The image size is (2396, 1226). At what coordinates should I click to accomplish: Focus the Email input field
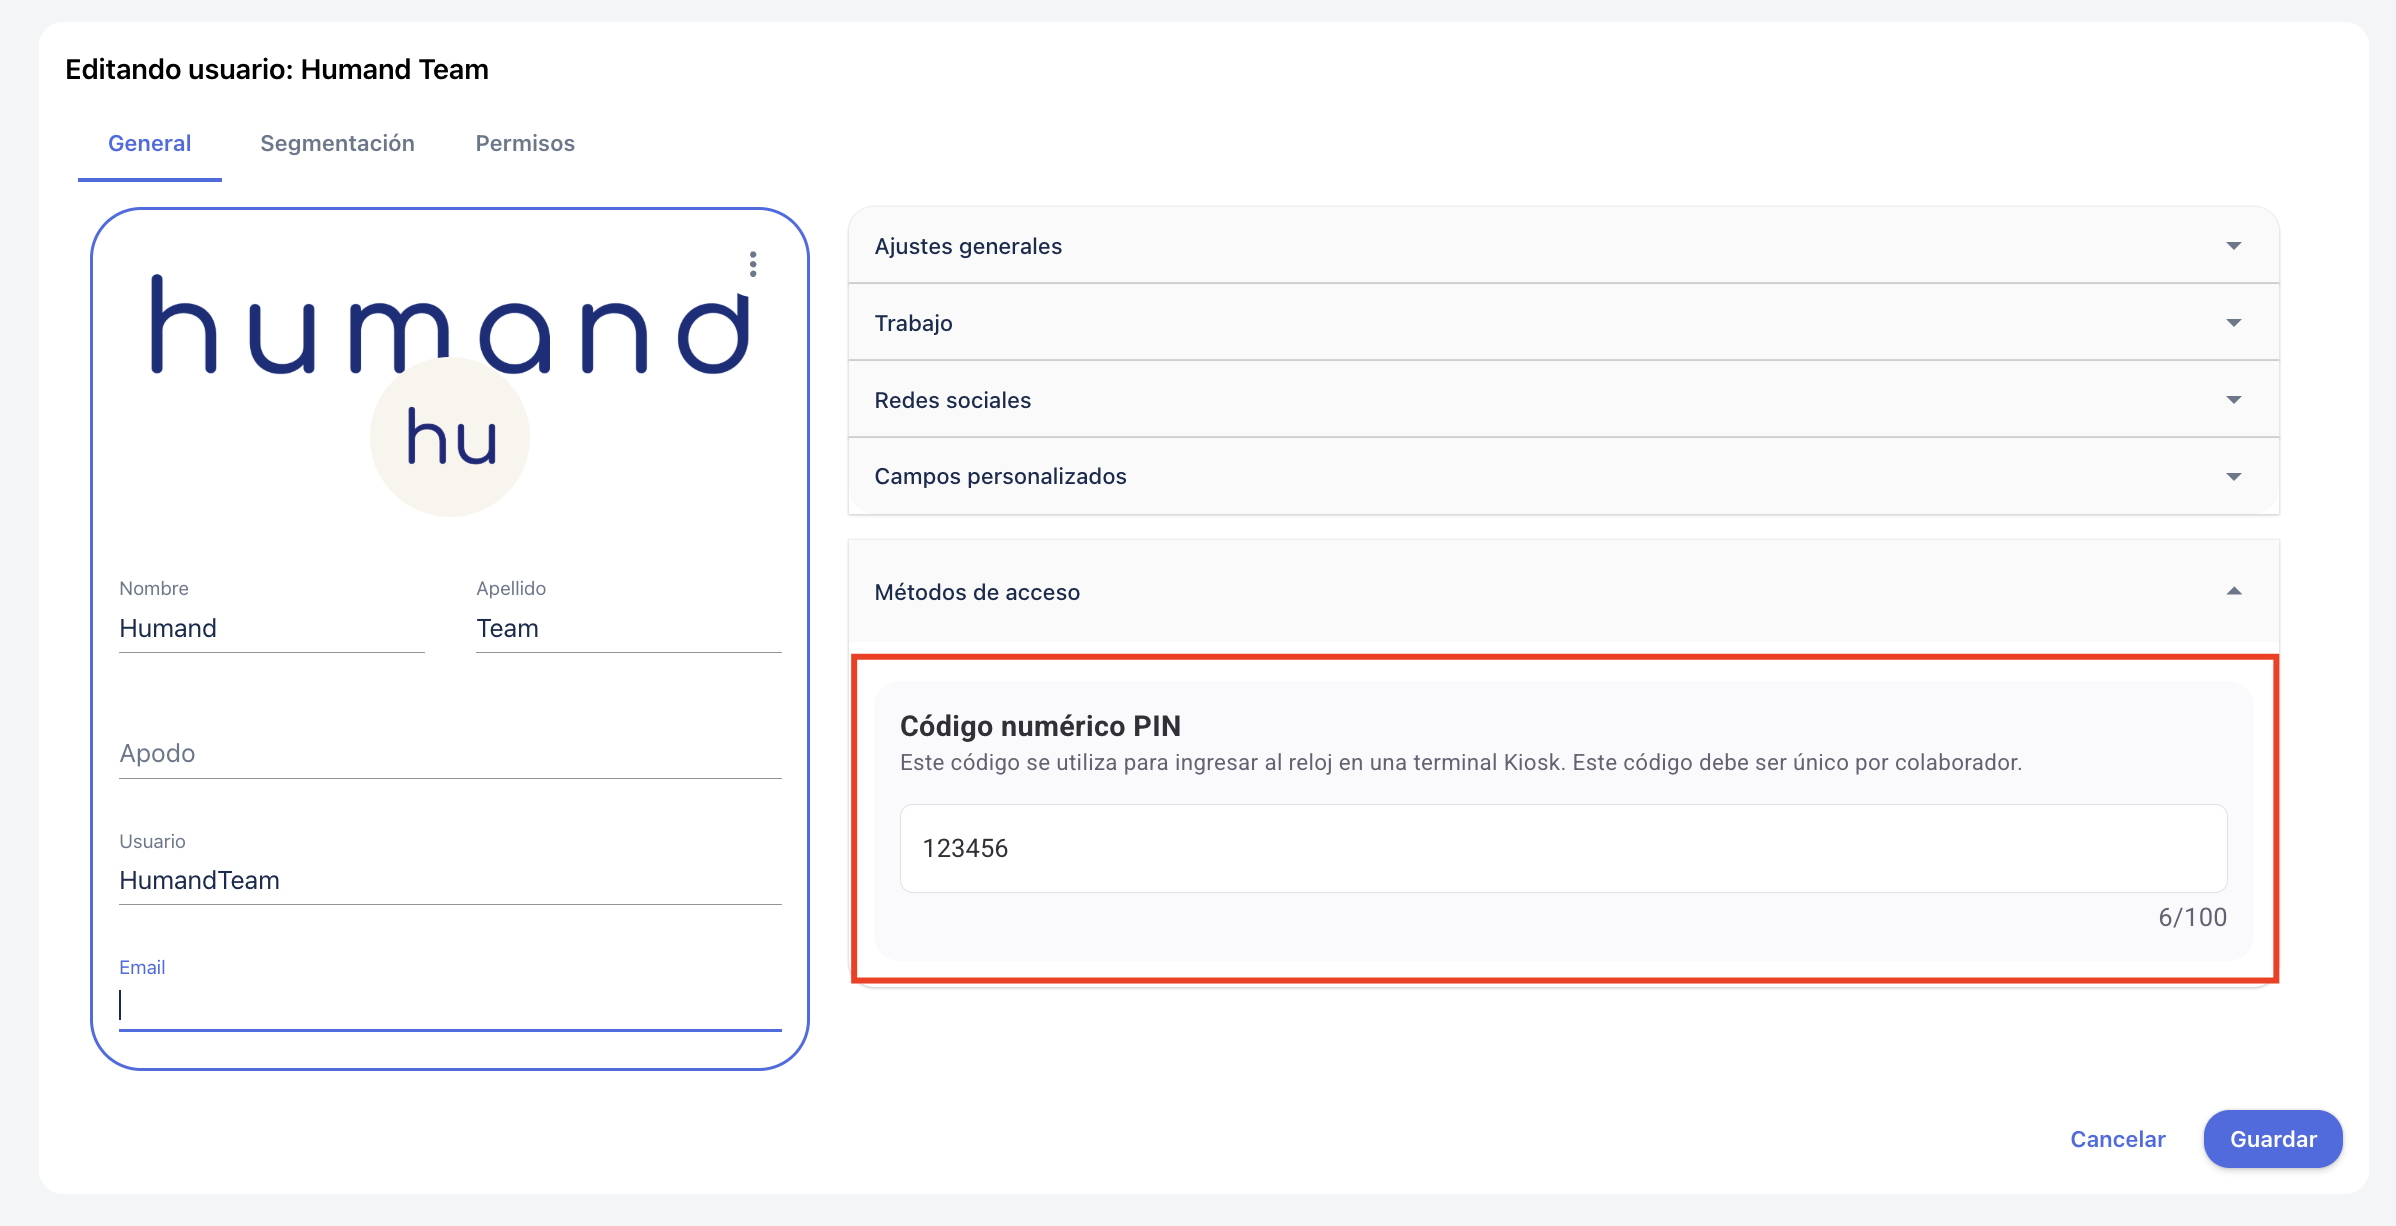[x=450, y=1005]
